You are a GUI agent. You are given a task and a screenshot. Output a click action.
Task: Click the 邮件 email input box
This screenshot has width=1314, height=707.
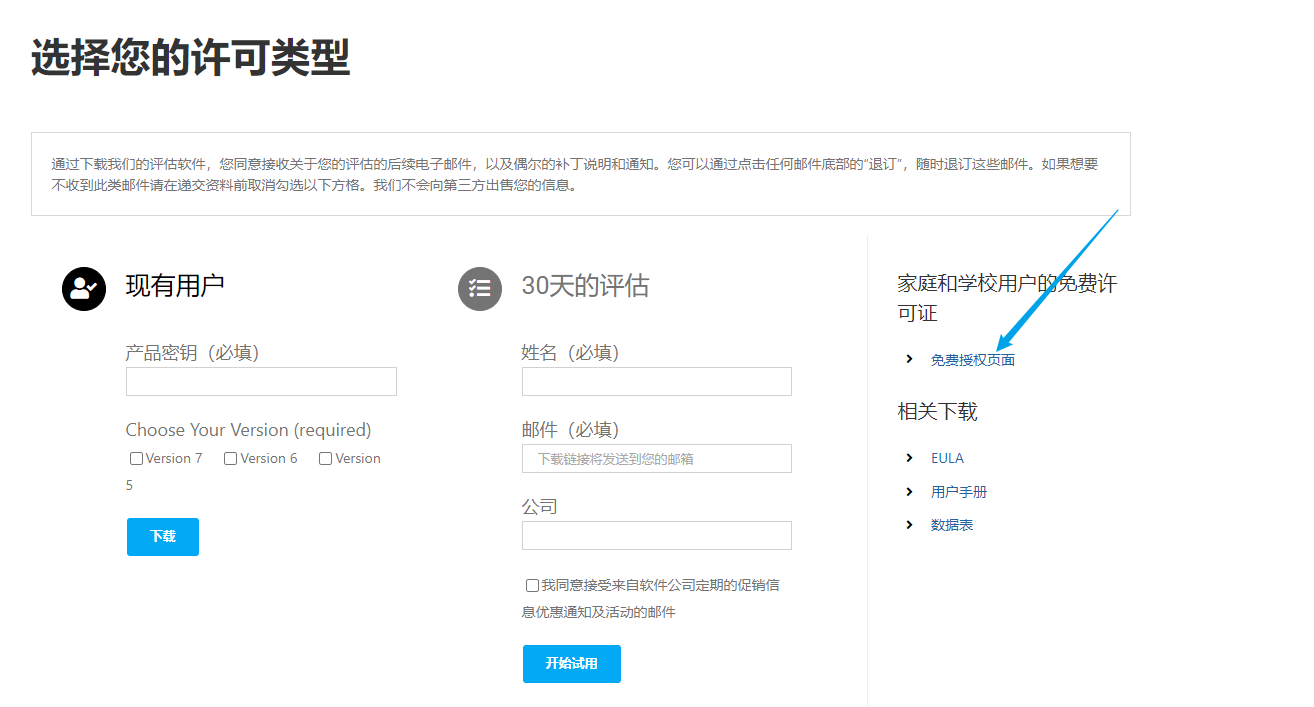click(x=656, y=459)
